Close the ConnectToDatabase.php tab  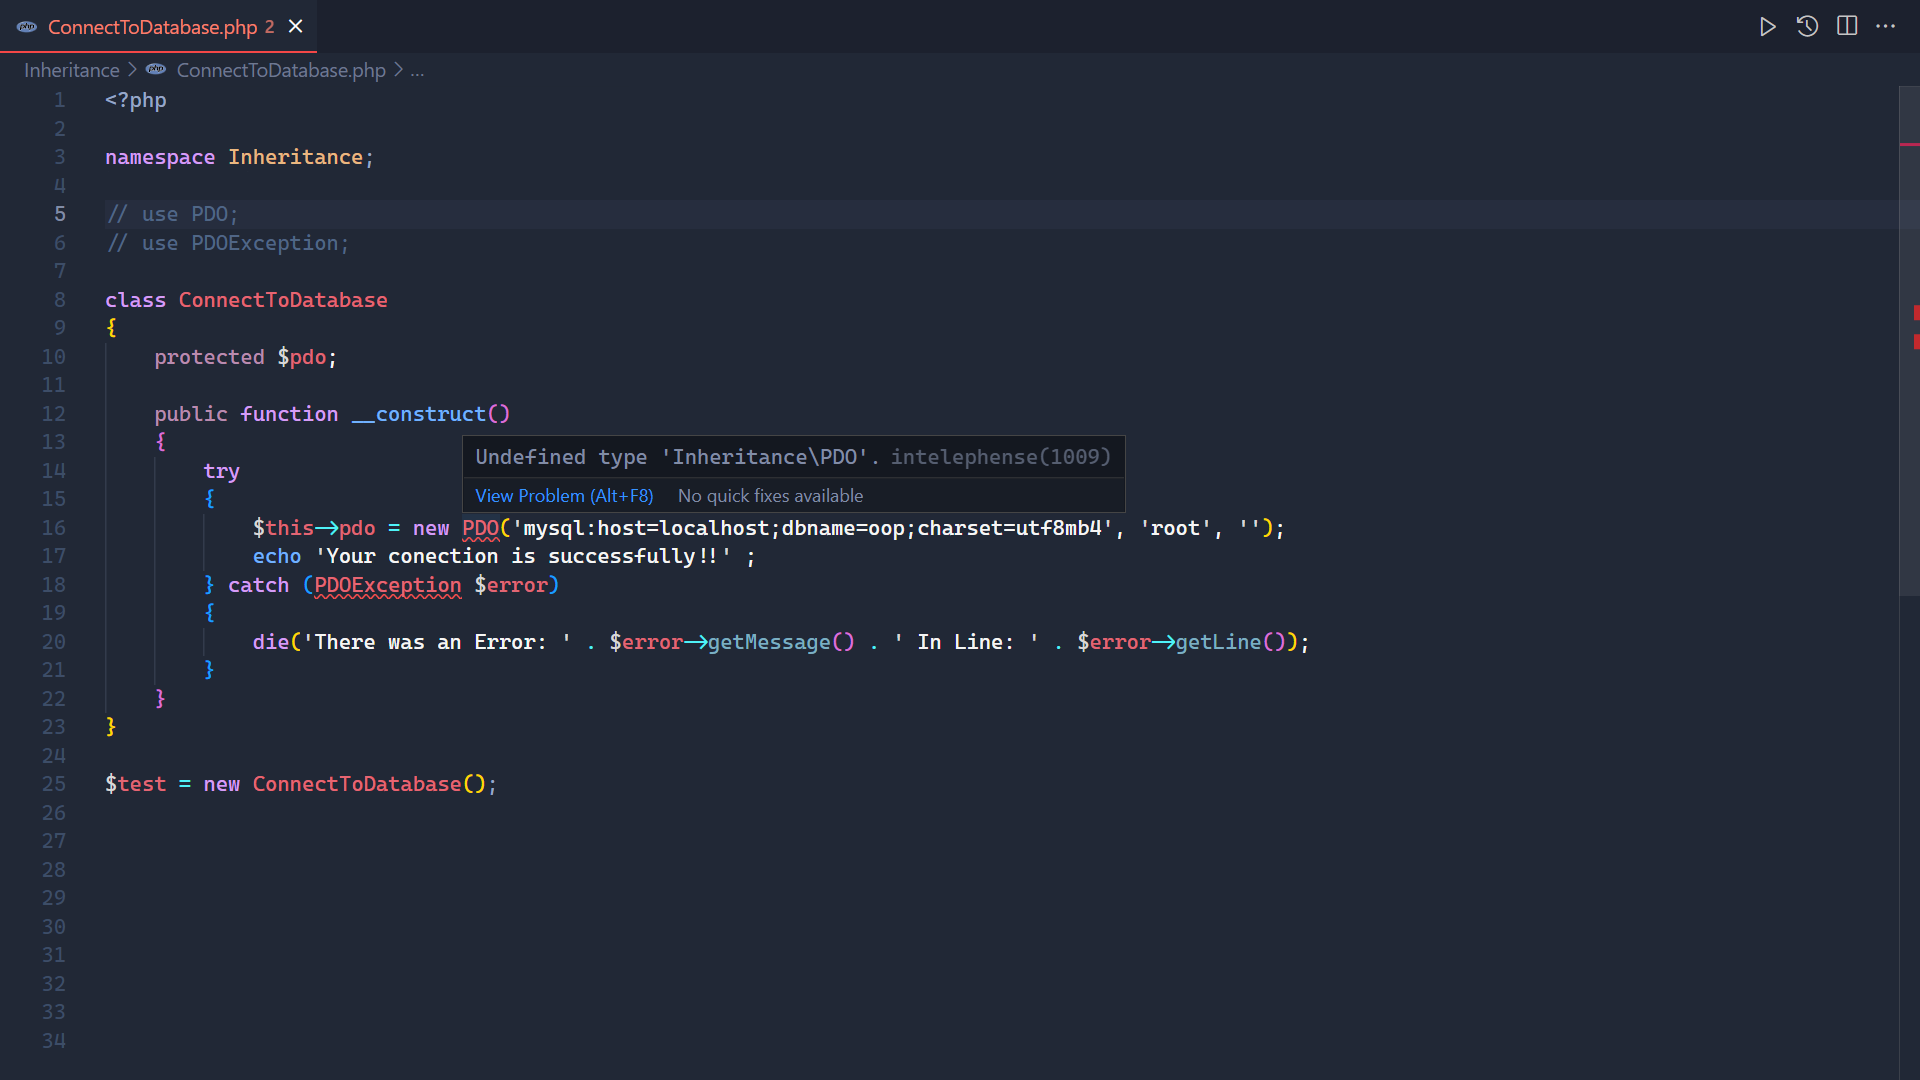pyautogui.click(x=296, y=27)
